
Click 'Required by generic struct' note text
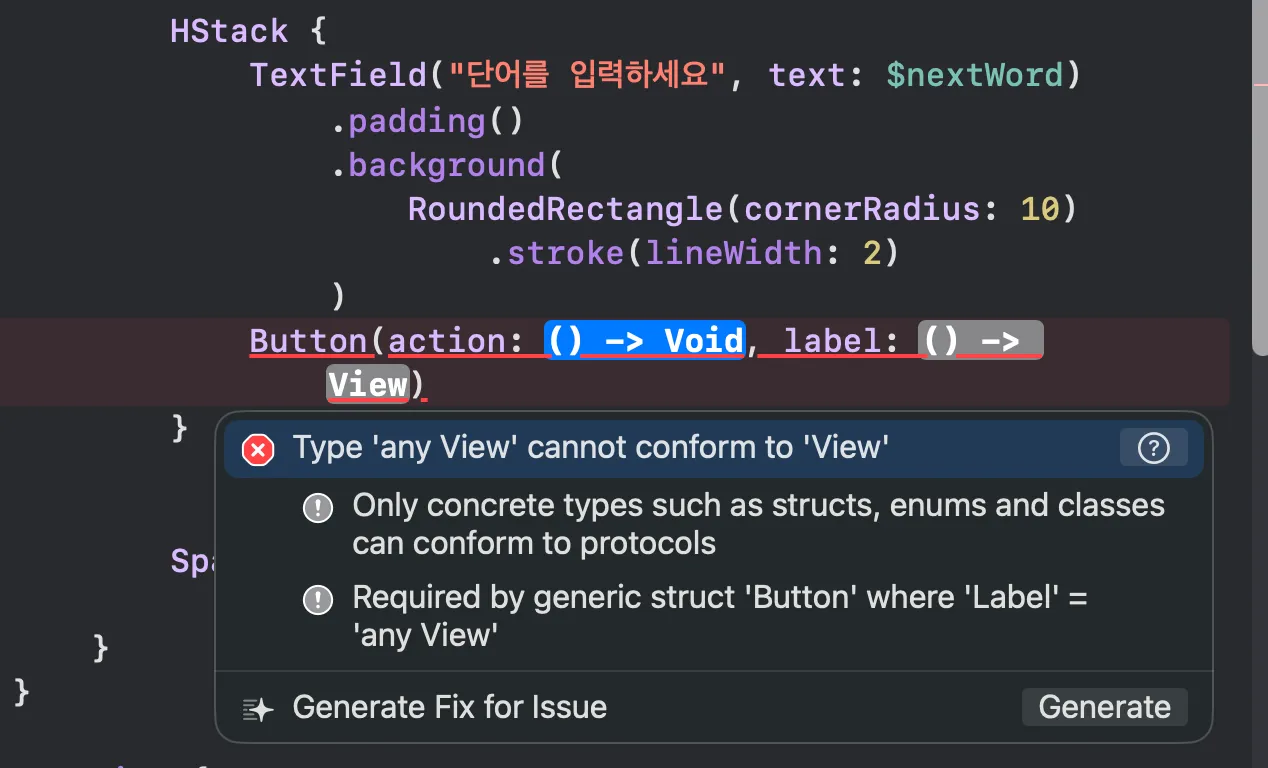(x=719, y=615)
